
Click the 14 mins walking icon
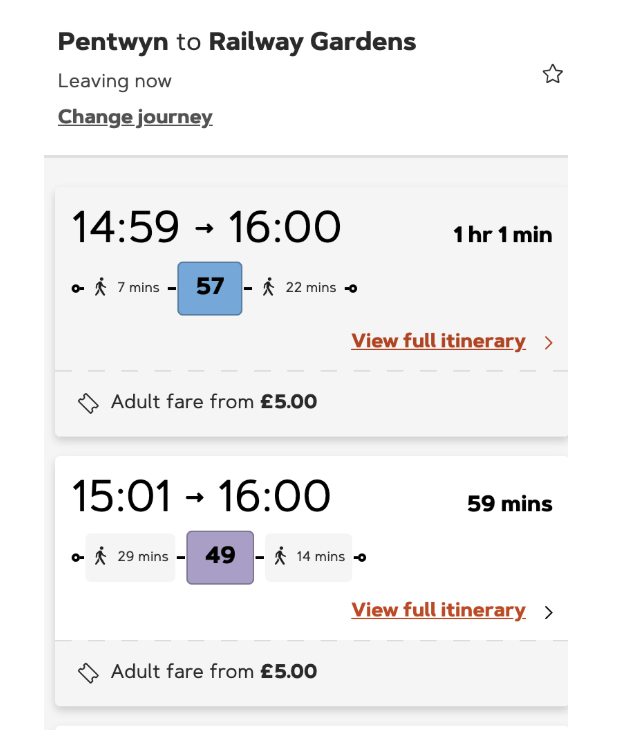(280, 557)
